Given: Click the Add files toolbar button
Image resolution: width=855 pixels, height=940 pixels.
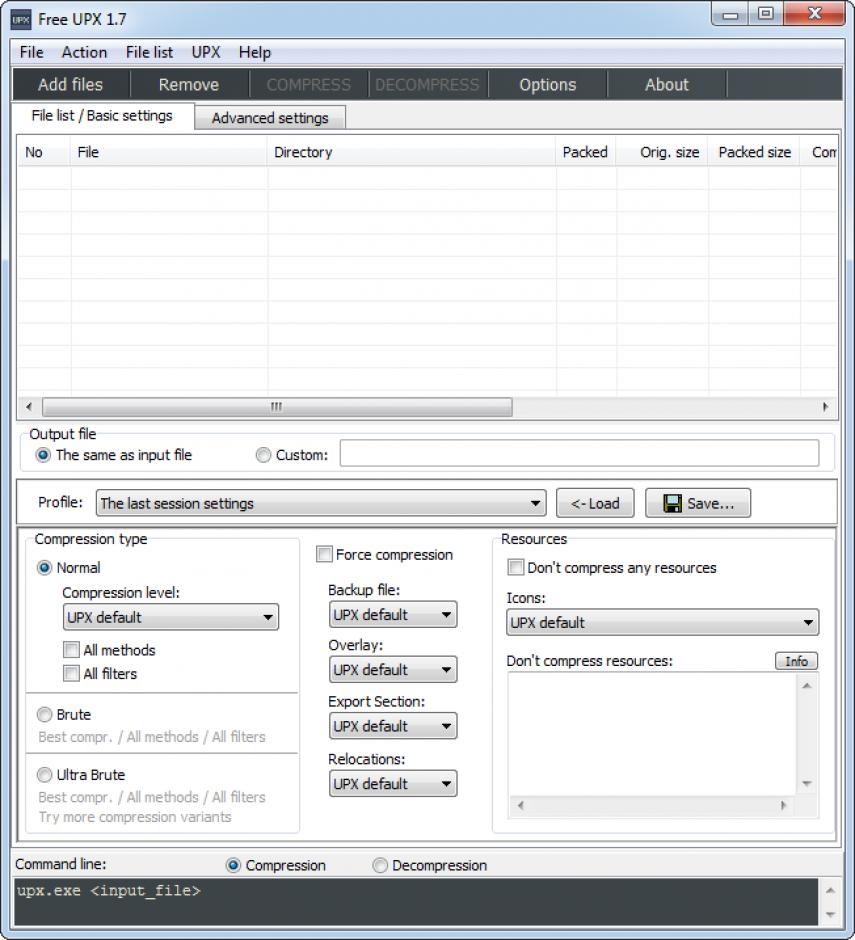Looking at the screenshot, I should click(x=71, y=85).
